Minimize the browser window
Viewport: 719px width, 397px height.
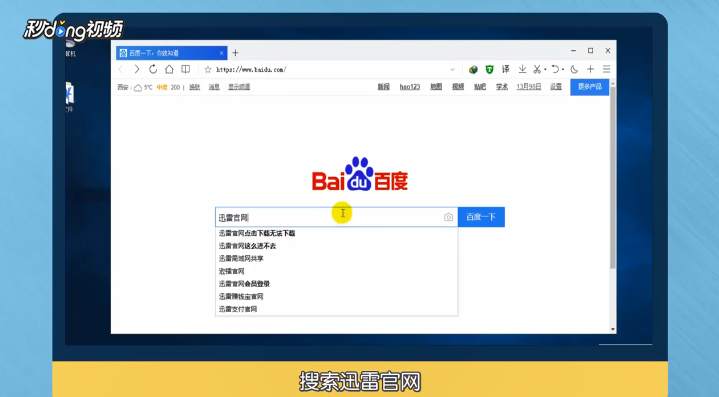[573, 50]
